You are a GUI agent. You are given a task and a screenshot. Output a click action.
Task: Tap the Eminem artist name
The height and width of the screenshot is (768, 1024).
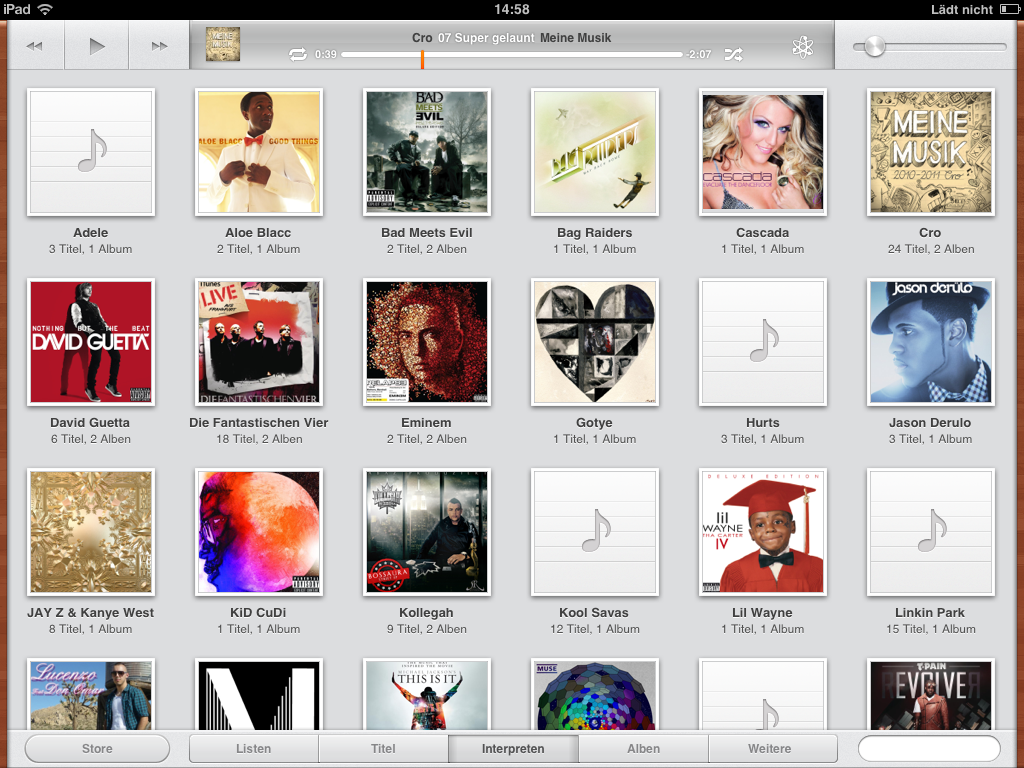[426, 423]
